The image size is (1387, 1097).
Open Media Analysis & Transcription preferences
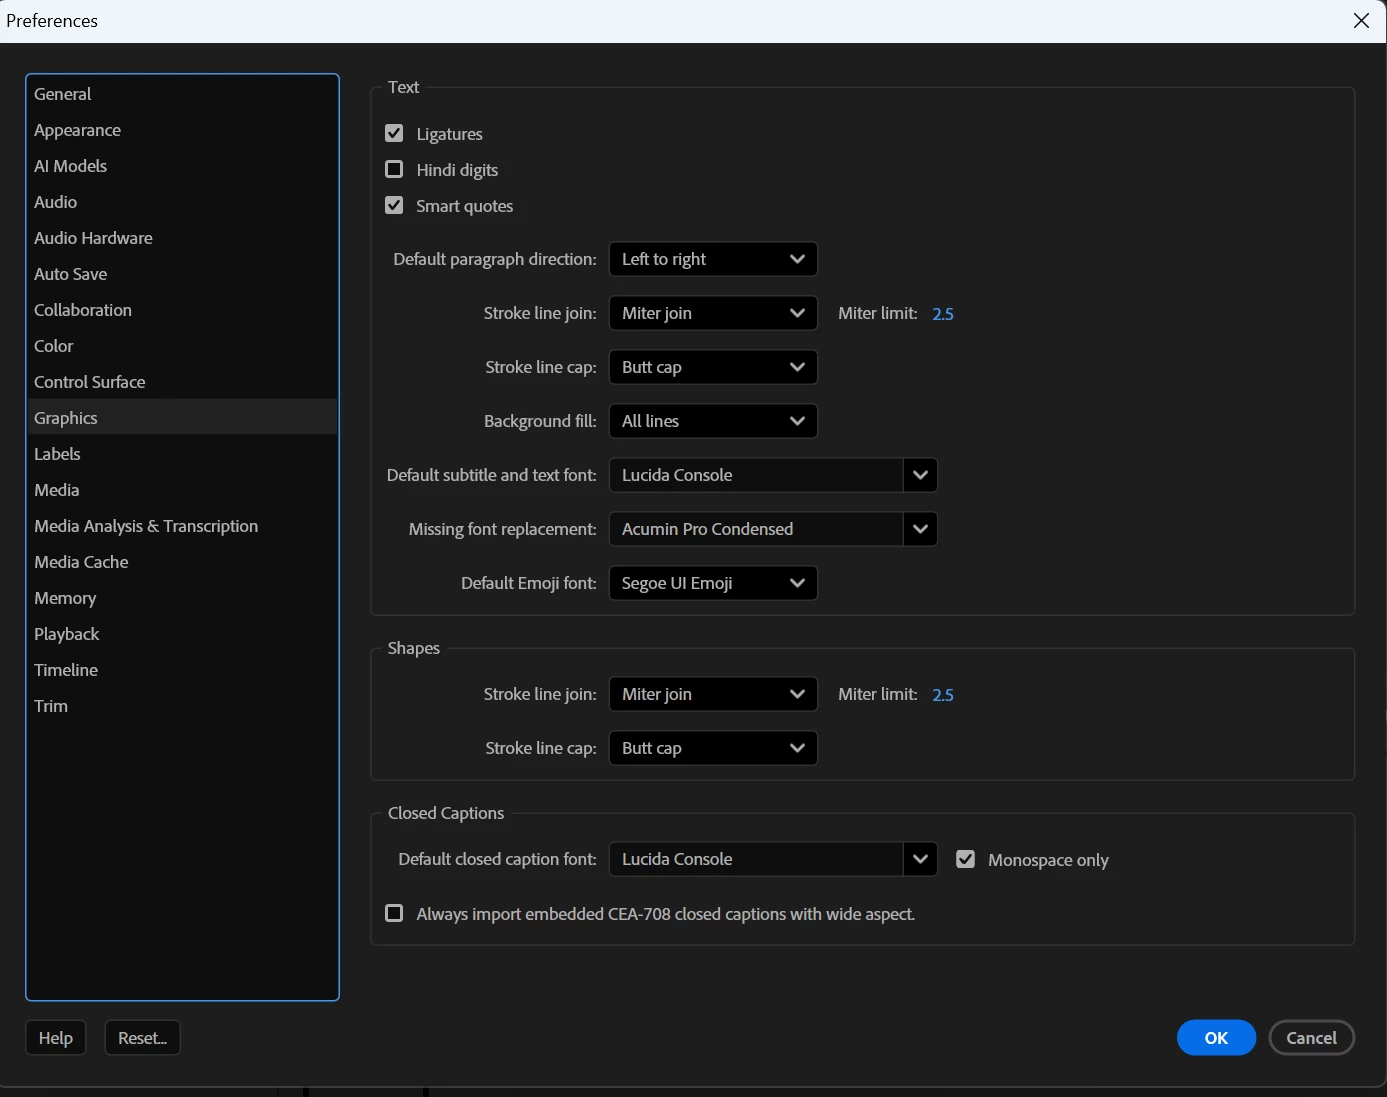pos(182,526)
